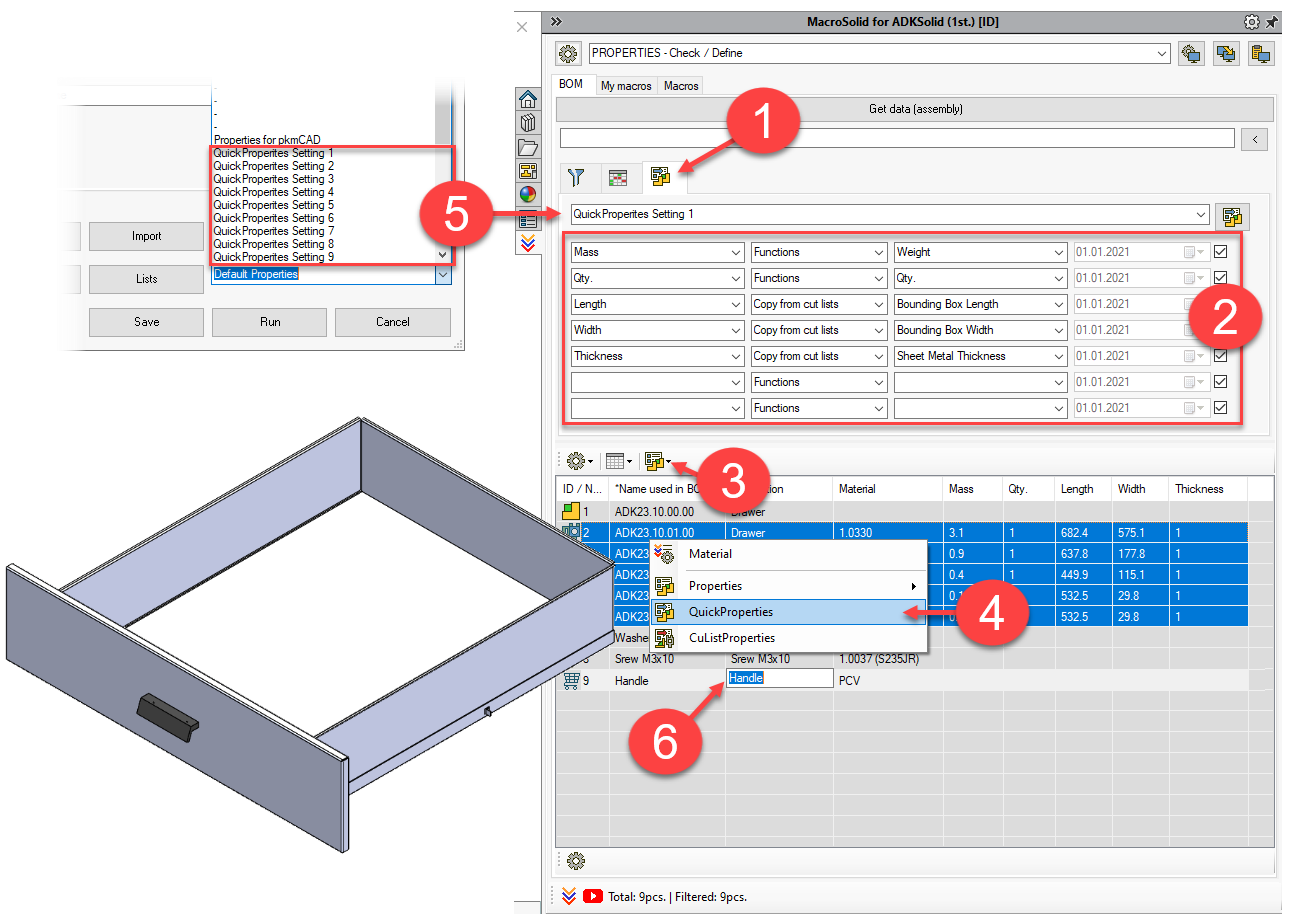Click the Import button in left dialog
Screen dimensions: 1299x924
(146, 236)
